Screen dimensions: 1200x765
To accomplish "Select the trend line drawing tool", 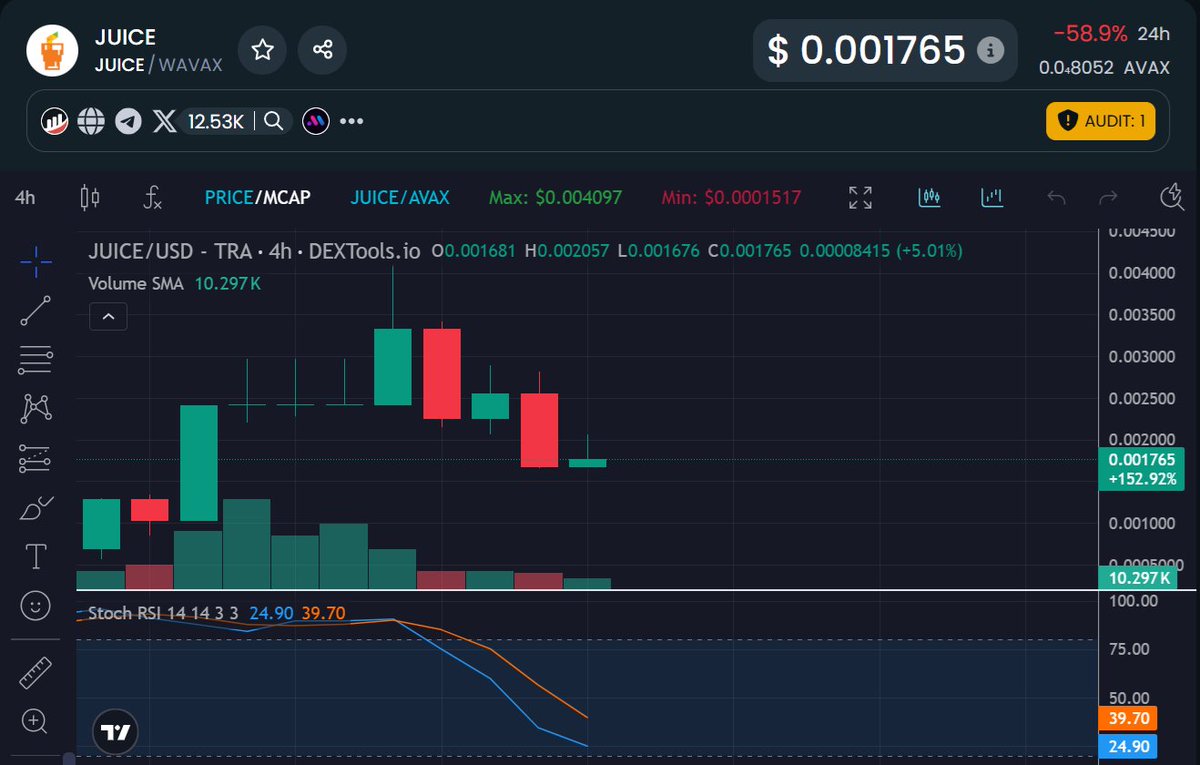I will (35, 311).
